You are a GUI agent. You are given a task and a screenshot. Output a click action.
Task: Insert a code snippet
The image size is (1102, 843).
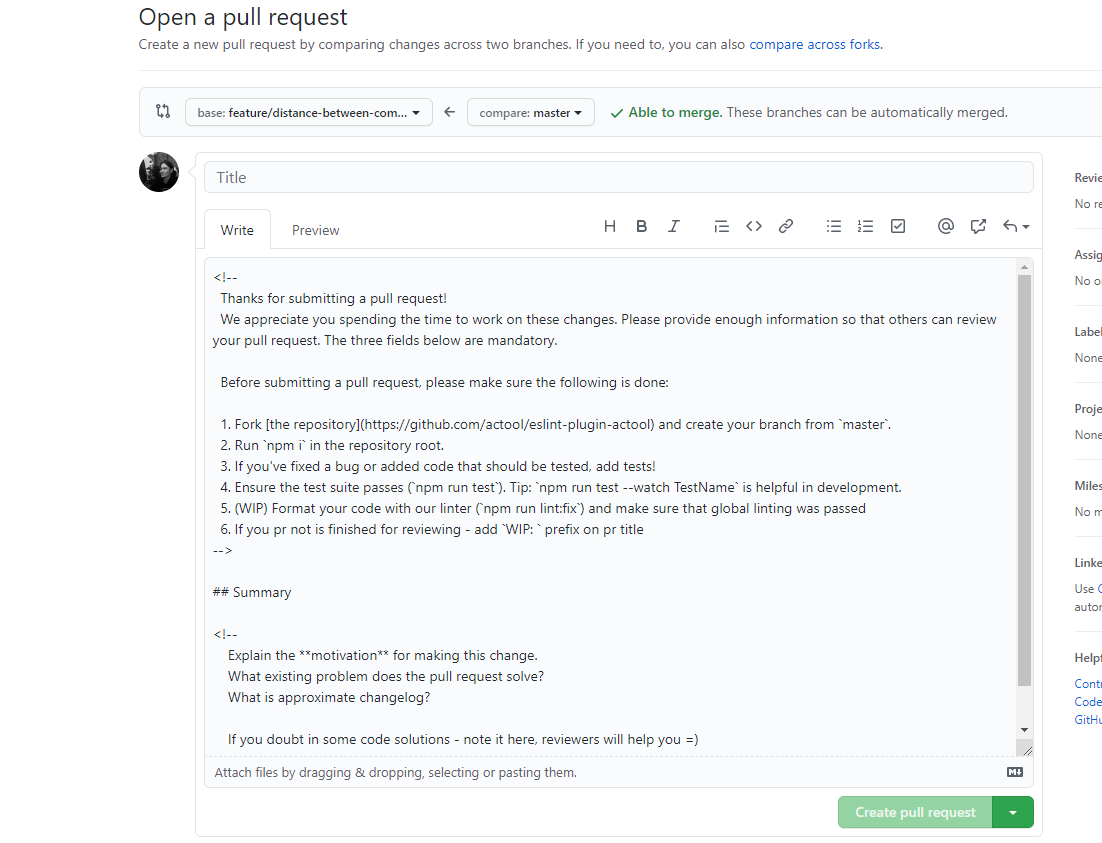(x=753, y=226)
